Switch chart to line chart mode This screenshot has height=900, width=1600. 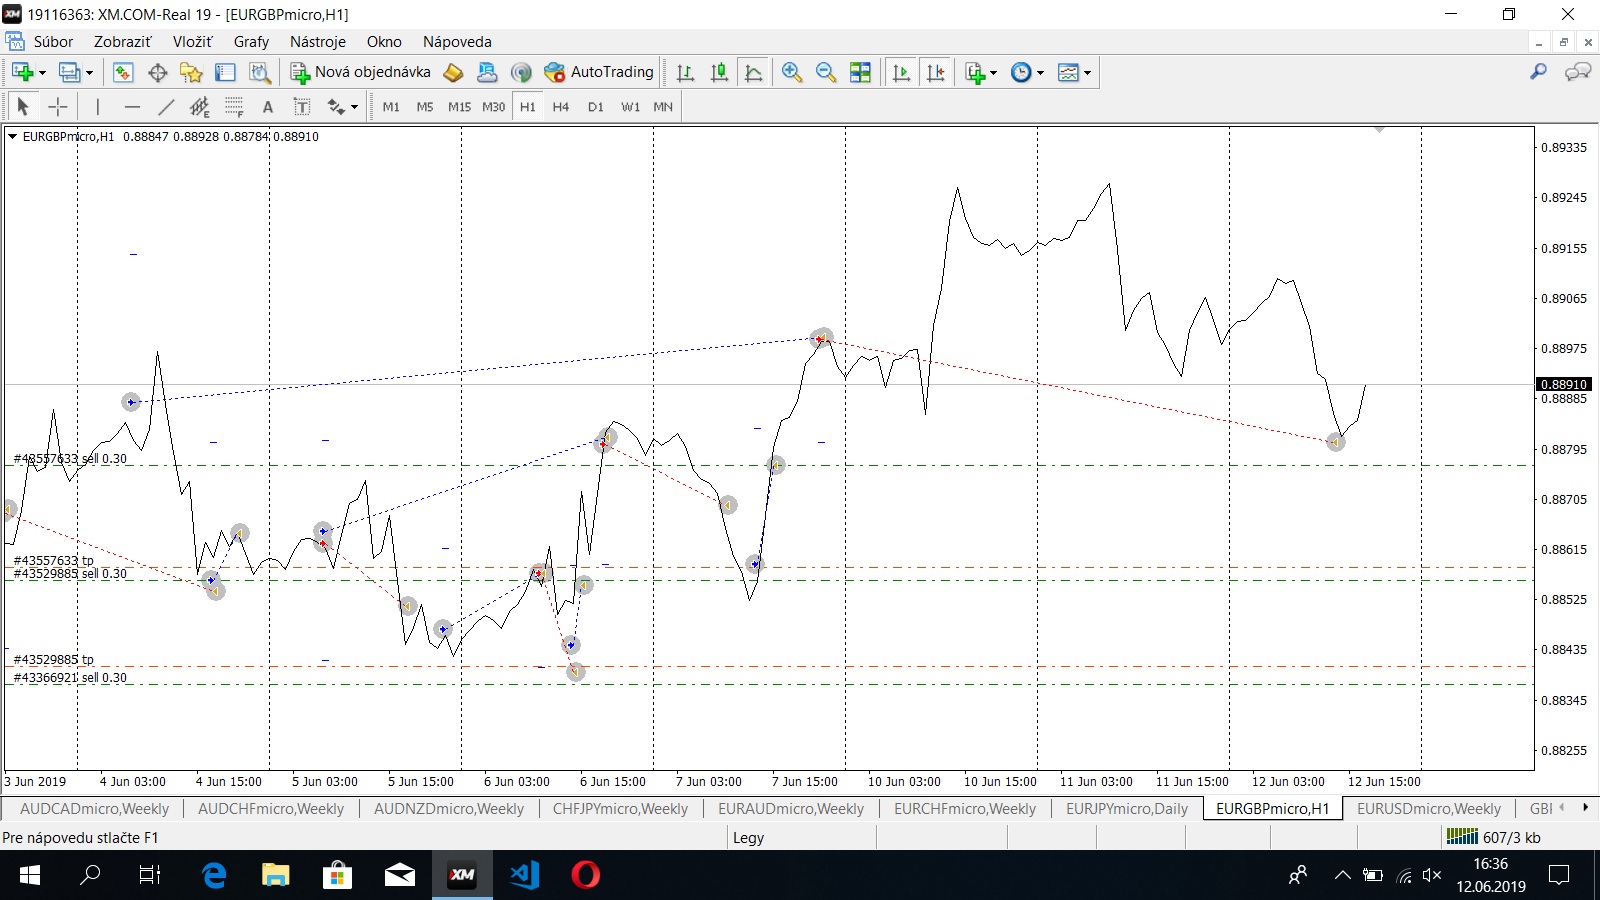pyautogui.click(x=753, y=72)
